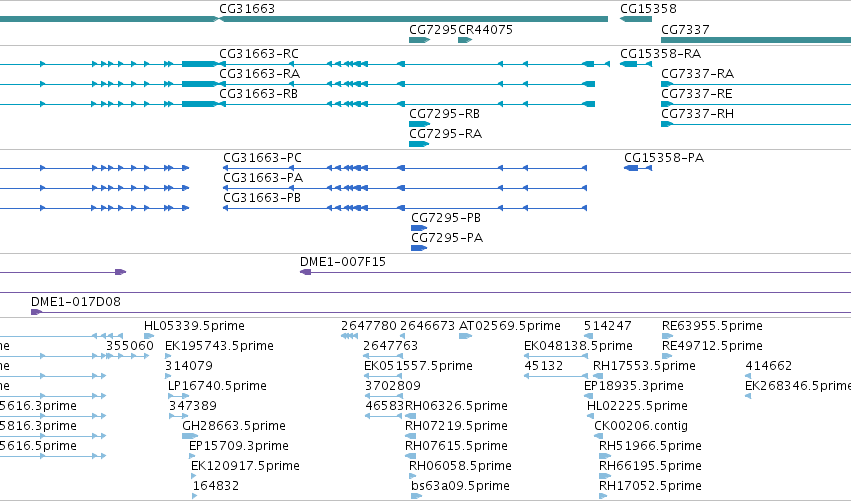The width and height of the screenshot is (851, 501).
Task: Click EST HL02225.5prime label
Action: tap(637, 407)
